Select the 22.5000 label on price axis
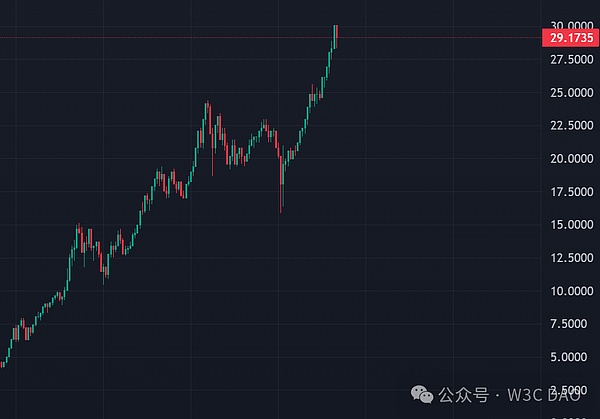 (x=568, y=125)
